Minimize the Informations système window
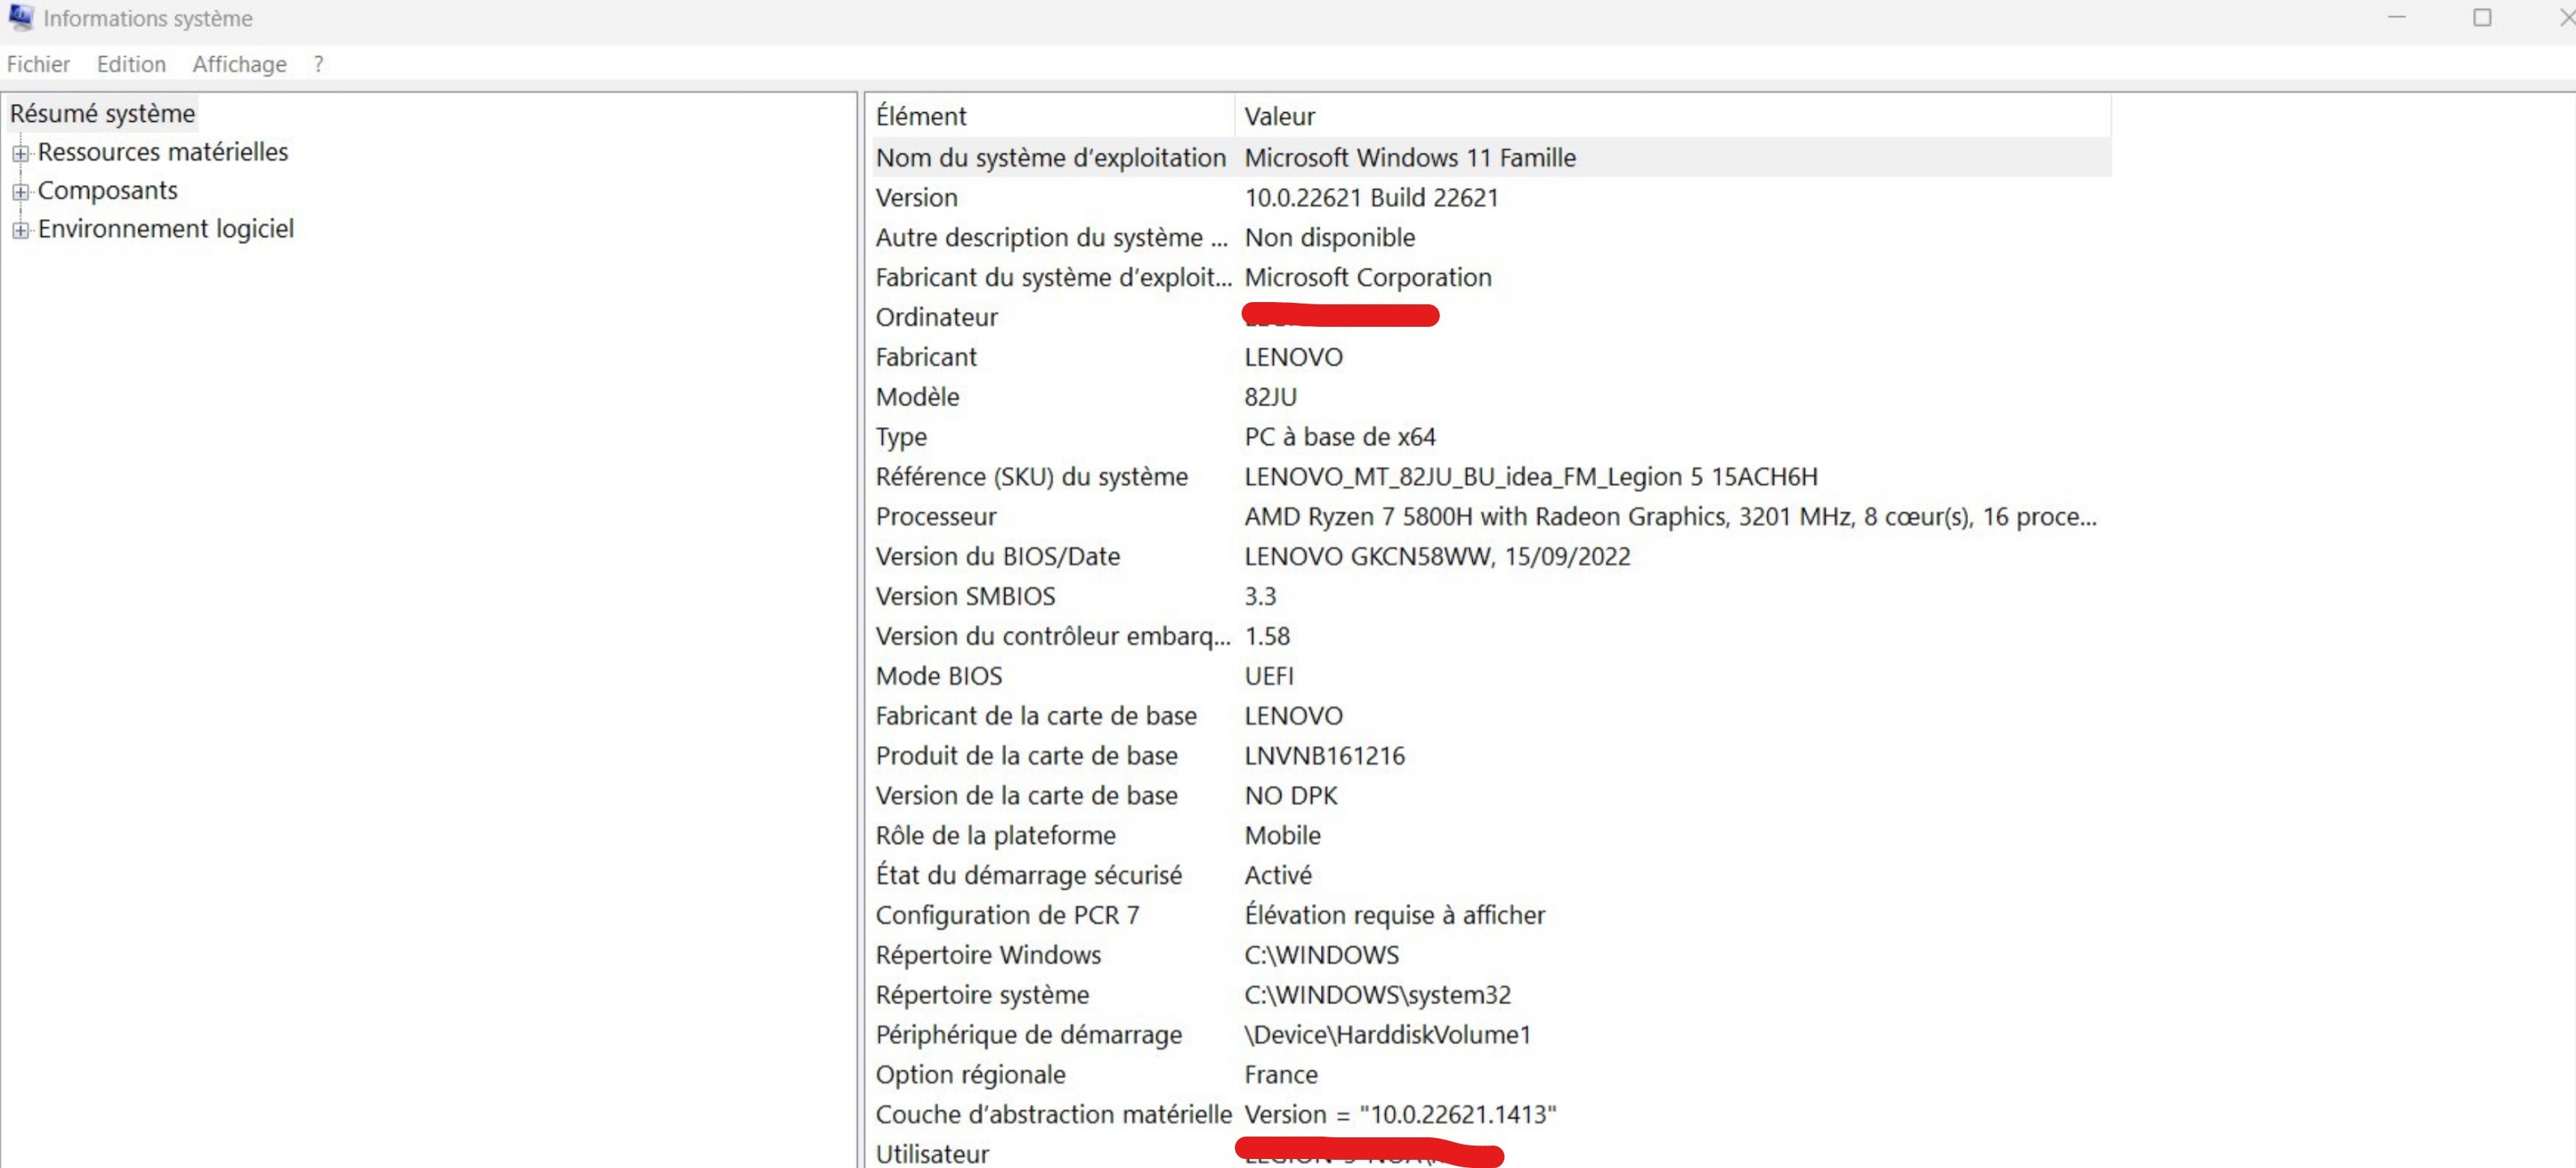 2396,18
